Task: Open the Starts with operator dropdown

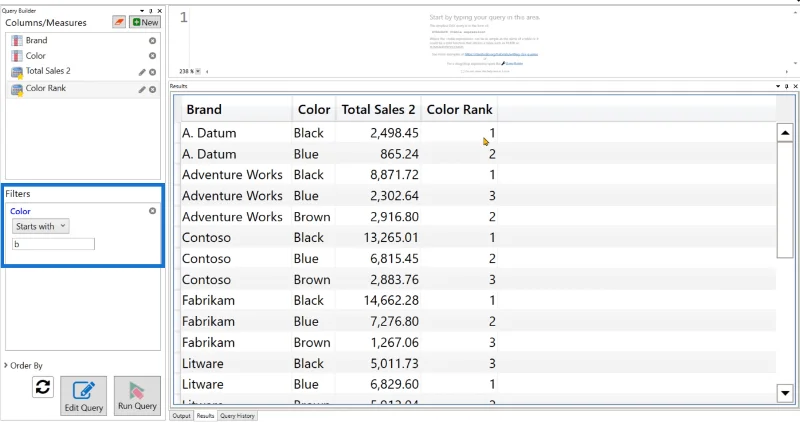Action: tap(40, 226)
